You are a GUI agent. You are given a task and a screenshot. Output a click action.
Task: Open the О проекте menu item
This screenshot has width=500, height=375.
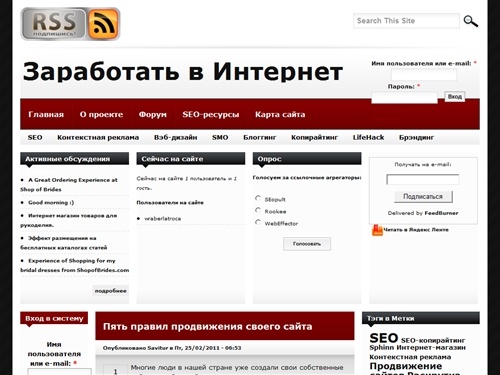pos(101,114)
